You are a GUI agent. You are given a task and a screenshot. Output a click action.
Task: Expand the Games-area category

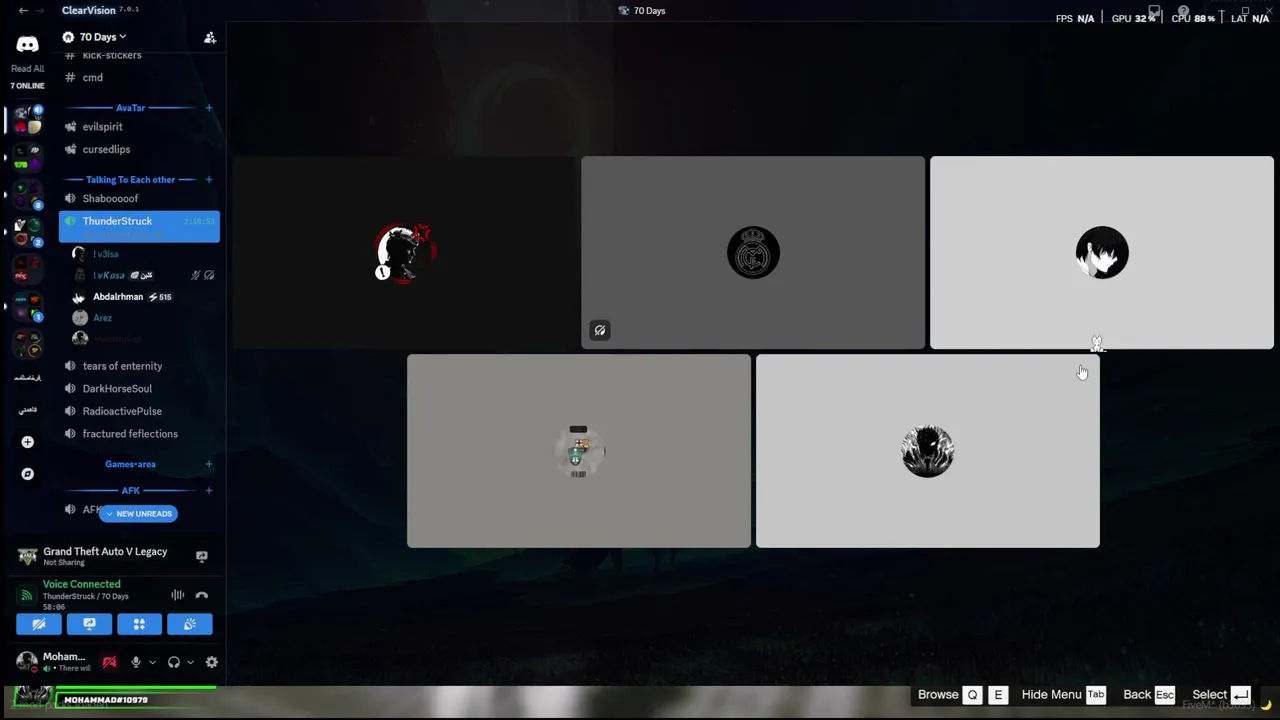(130, 464)
